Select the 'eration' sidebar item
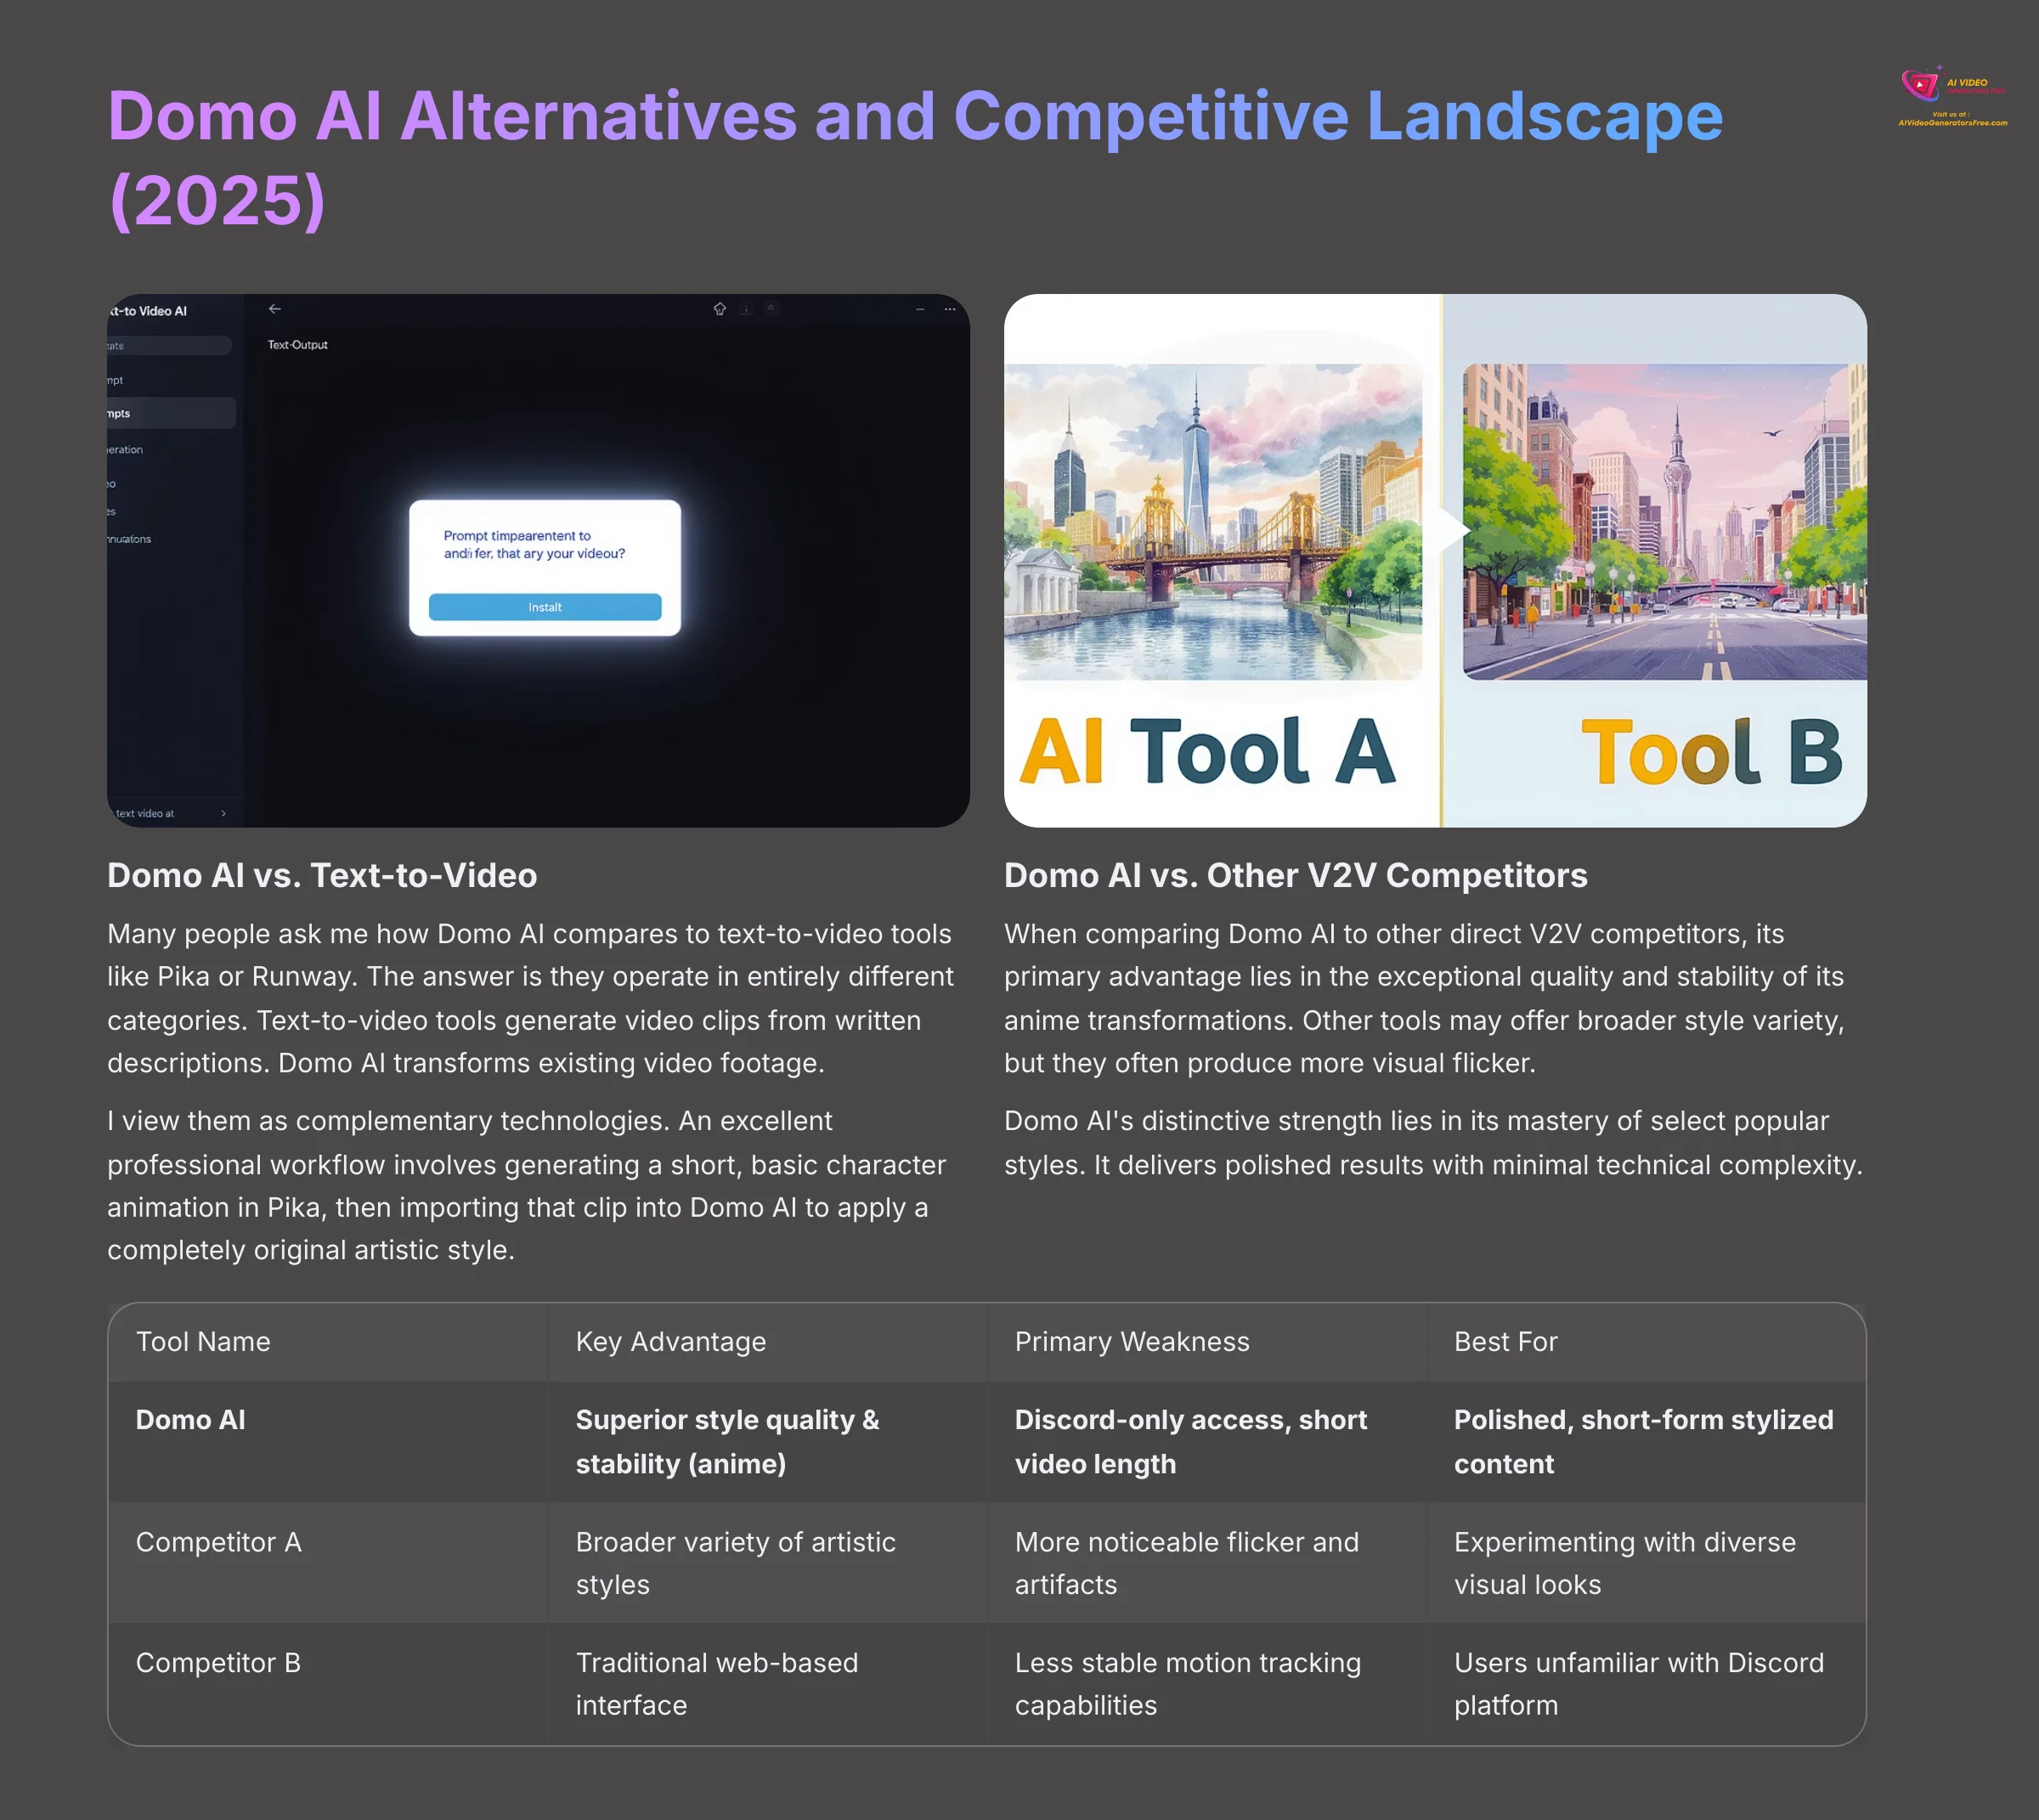 pos(126,449)
